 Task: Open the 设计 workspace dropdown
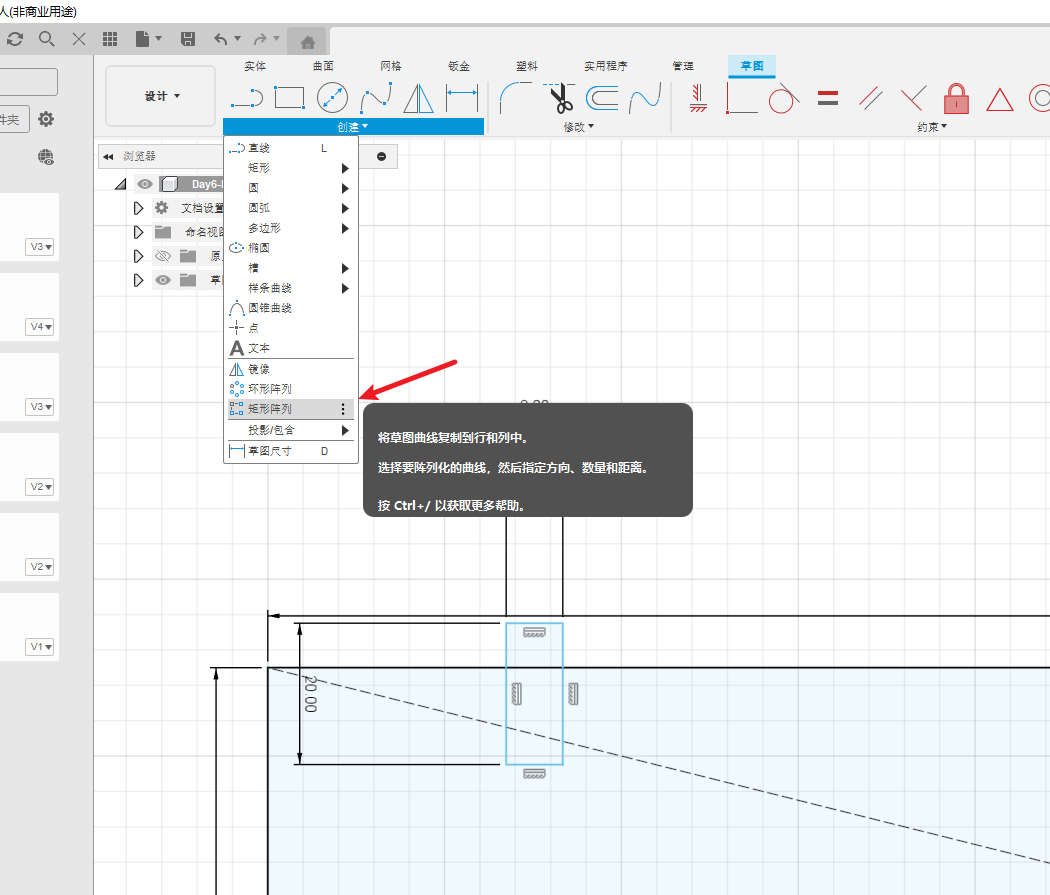tap(161, 96)
